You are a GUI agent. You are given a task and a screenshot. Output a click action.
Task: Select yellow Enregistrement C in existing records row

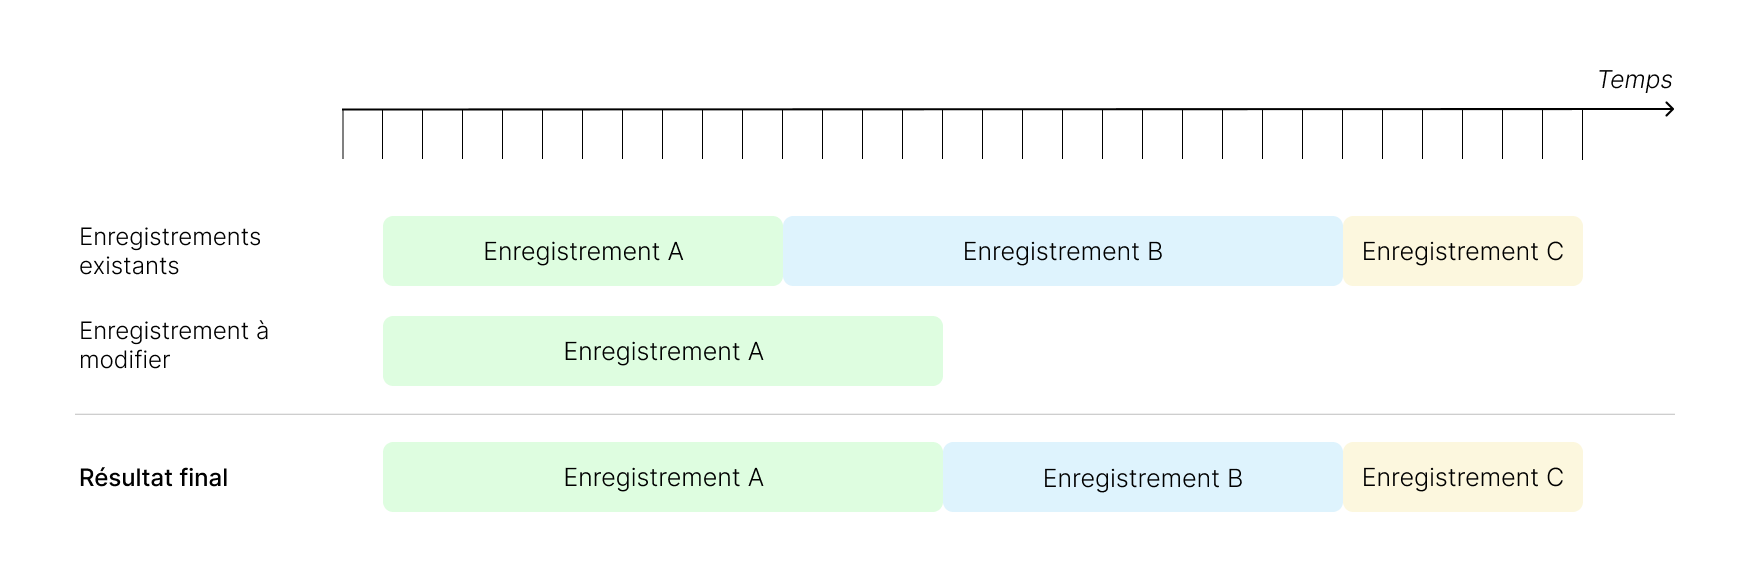tap(1462, 251)
